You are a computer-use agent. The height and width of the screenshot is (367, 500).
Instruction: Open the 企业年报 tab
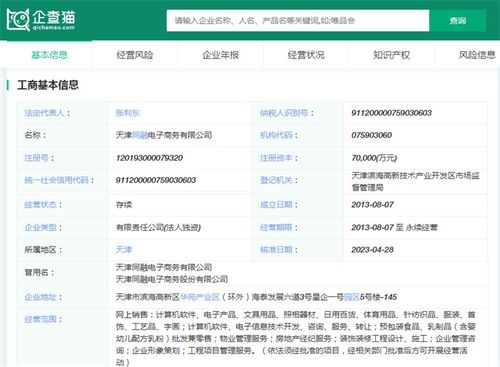click(221, 55)
